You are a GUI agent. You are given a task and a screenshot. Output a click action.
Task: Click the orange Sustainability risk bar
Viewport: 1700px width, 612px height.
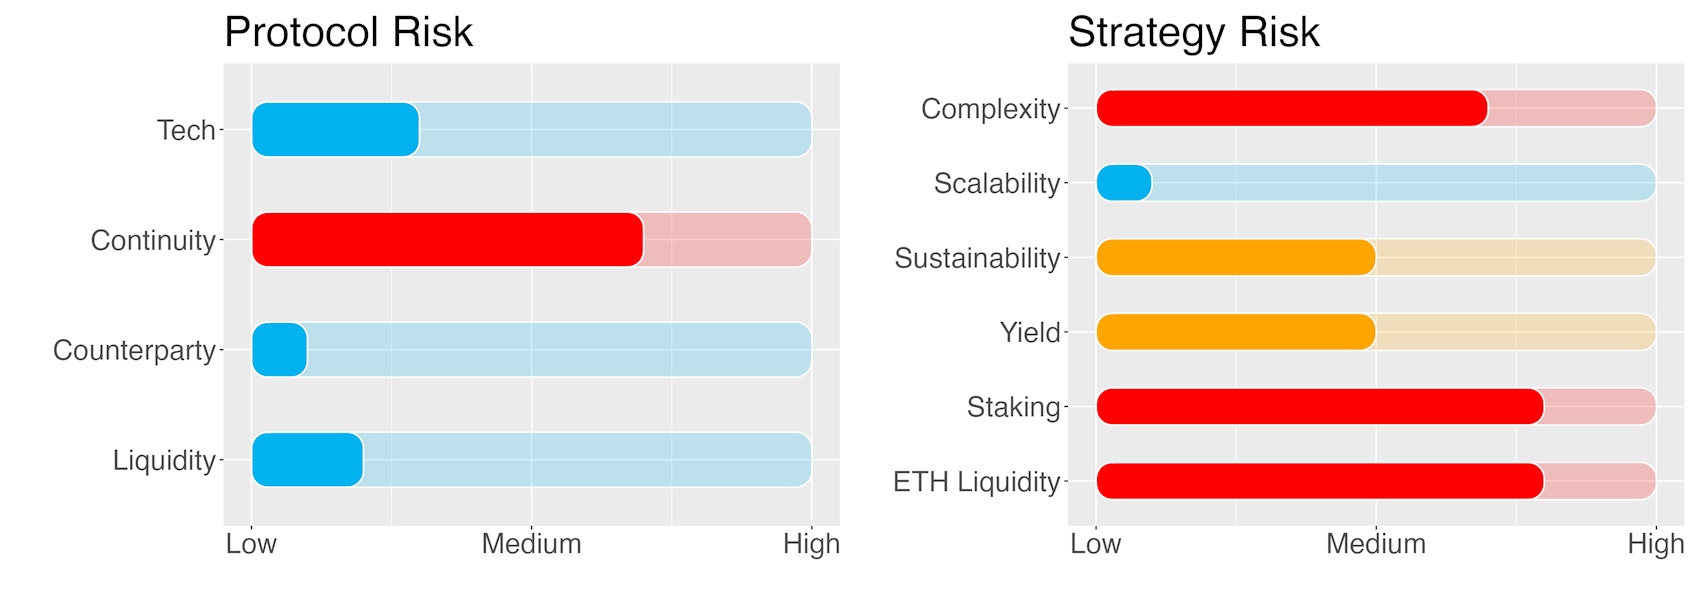click(1235, 257)
